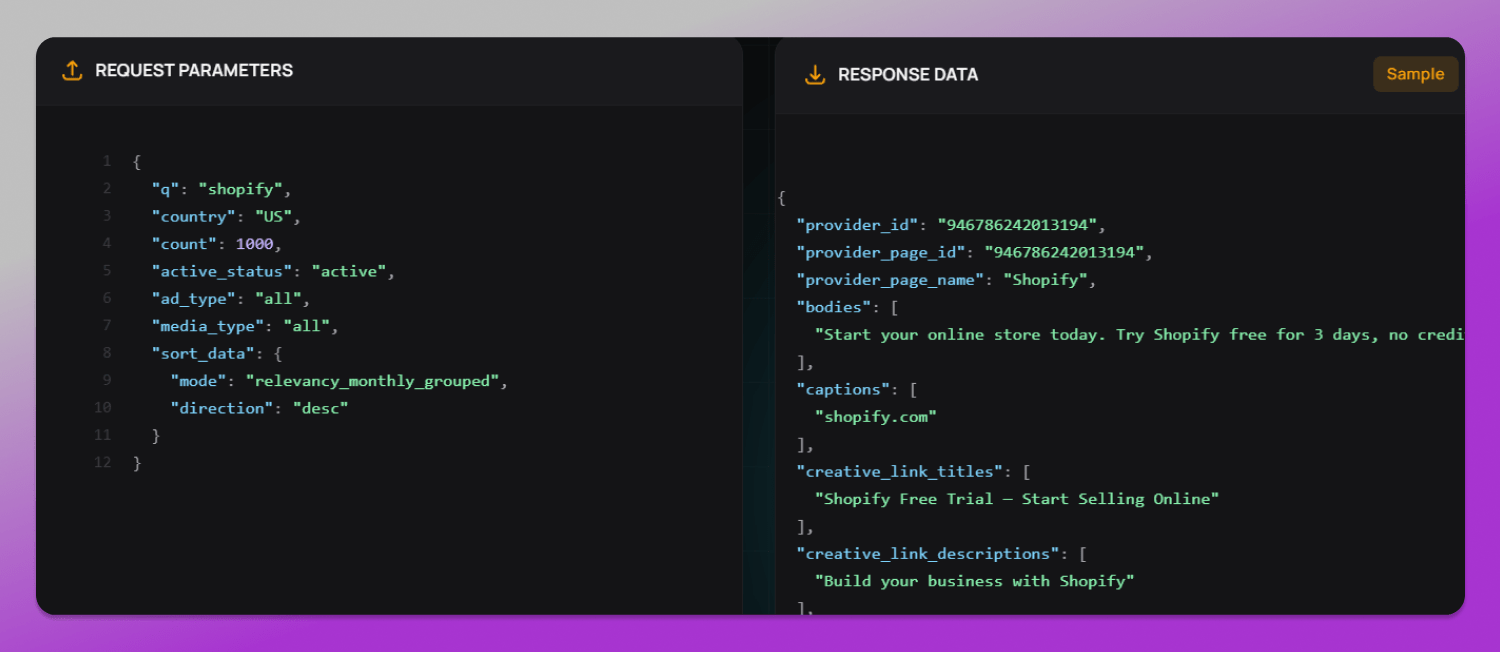
Task: Click the "shopify.com" caption value
Action: coord(876,417)
